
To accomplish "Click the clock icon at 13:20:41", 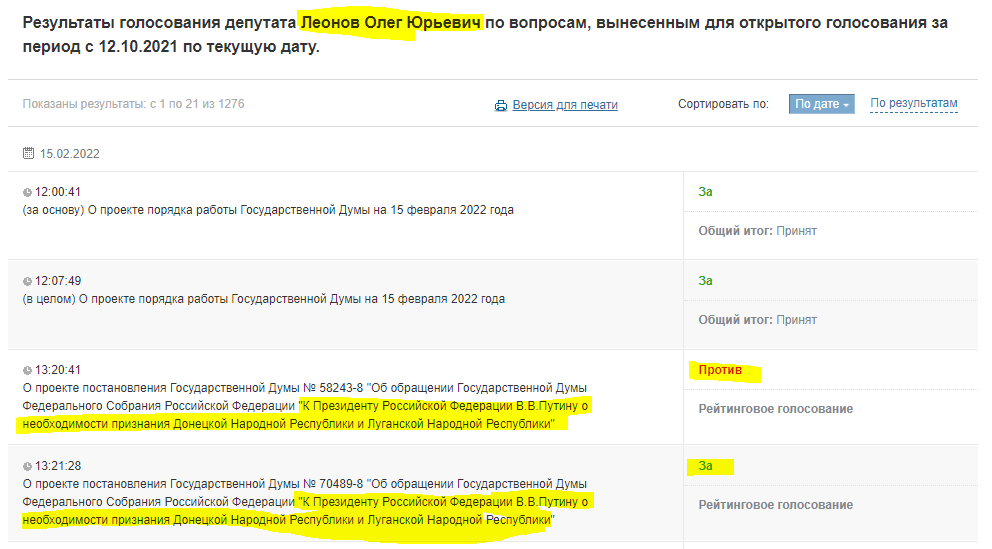I will coord(27,371).
